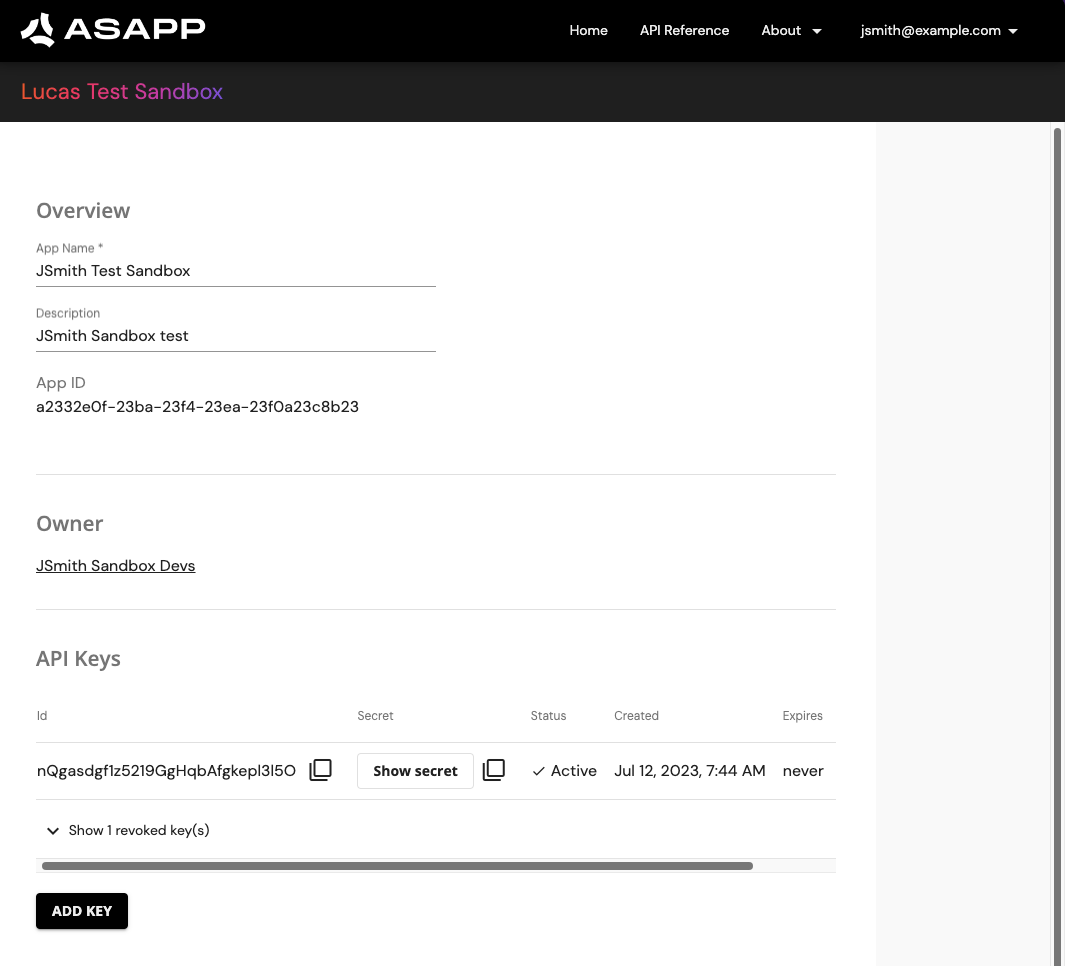Open the Home page

[x=588, y=31]
